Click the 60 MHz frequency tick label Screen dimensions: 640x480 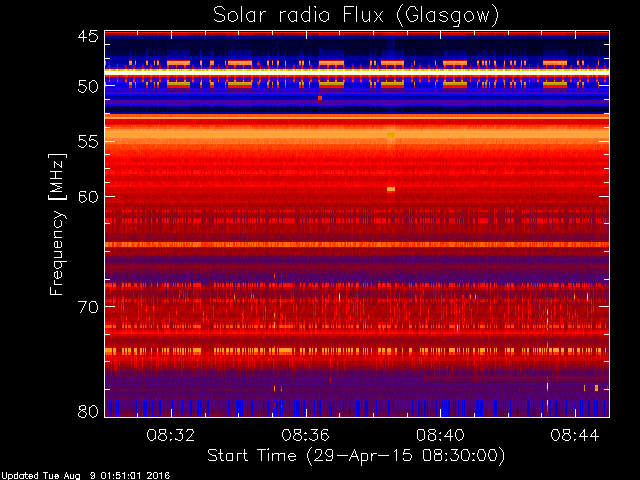pos(88,196)
